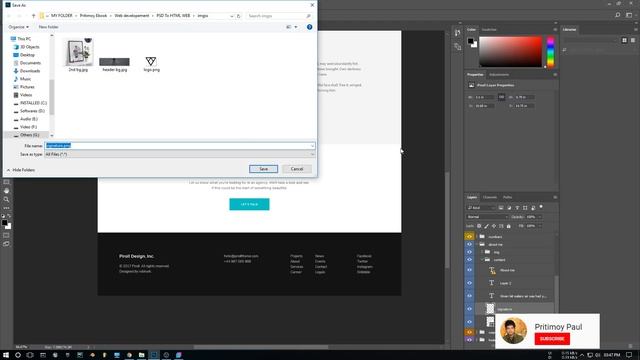Image resolution: width=640 pixels, height=360 pixels.
Task: Hide the about me group layer
Action: 469,244
